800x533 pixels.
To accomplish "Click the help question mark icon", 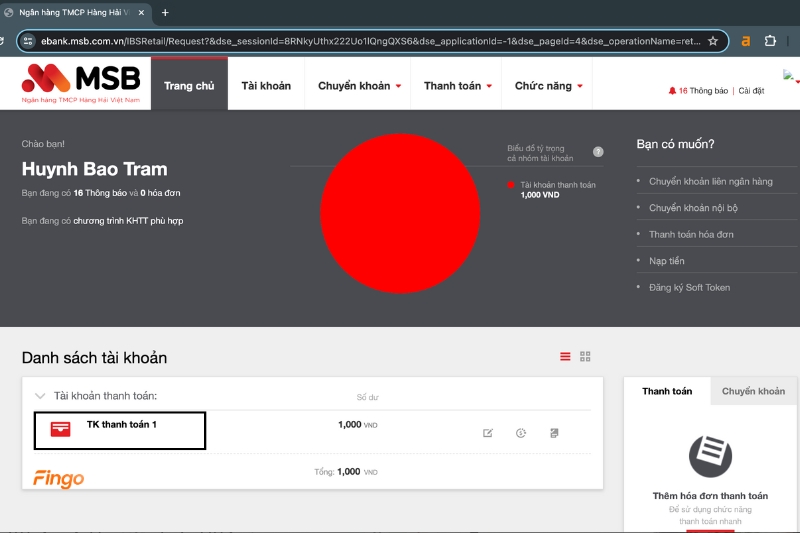I will coord(598,151).
